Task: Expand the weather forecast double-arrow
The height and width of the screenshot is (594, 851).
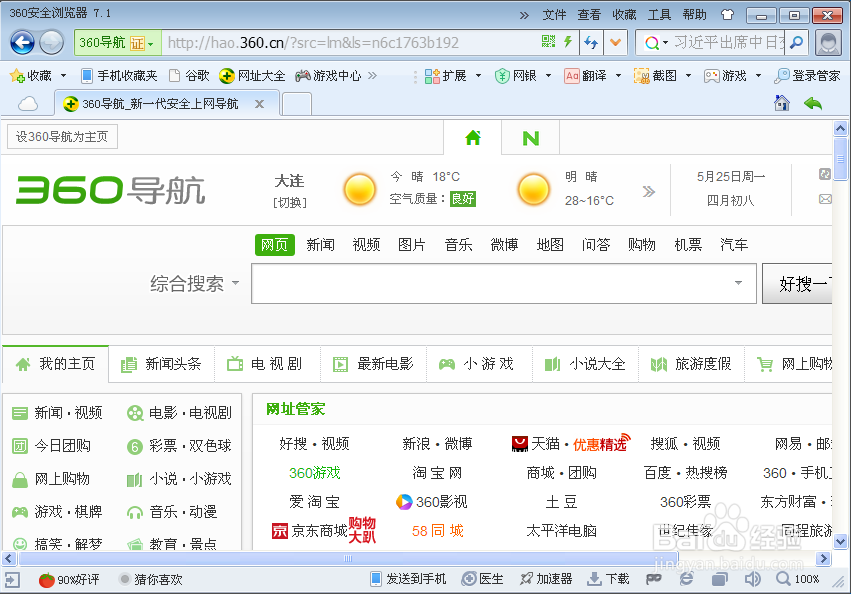Action: coord(649,191)
